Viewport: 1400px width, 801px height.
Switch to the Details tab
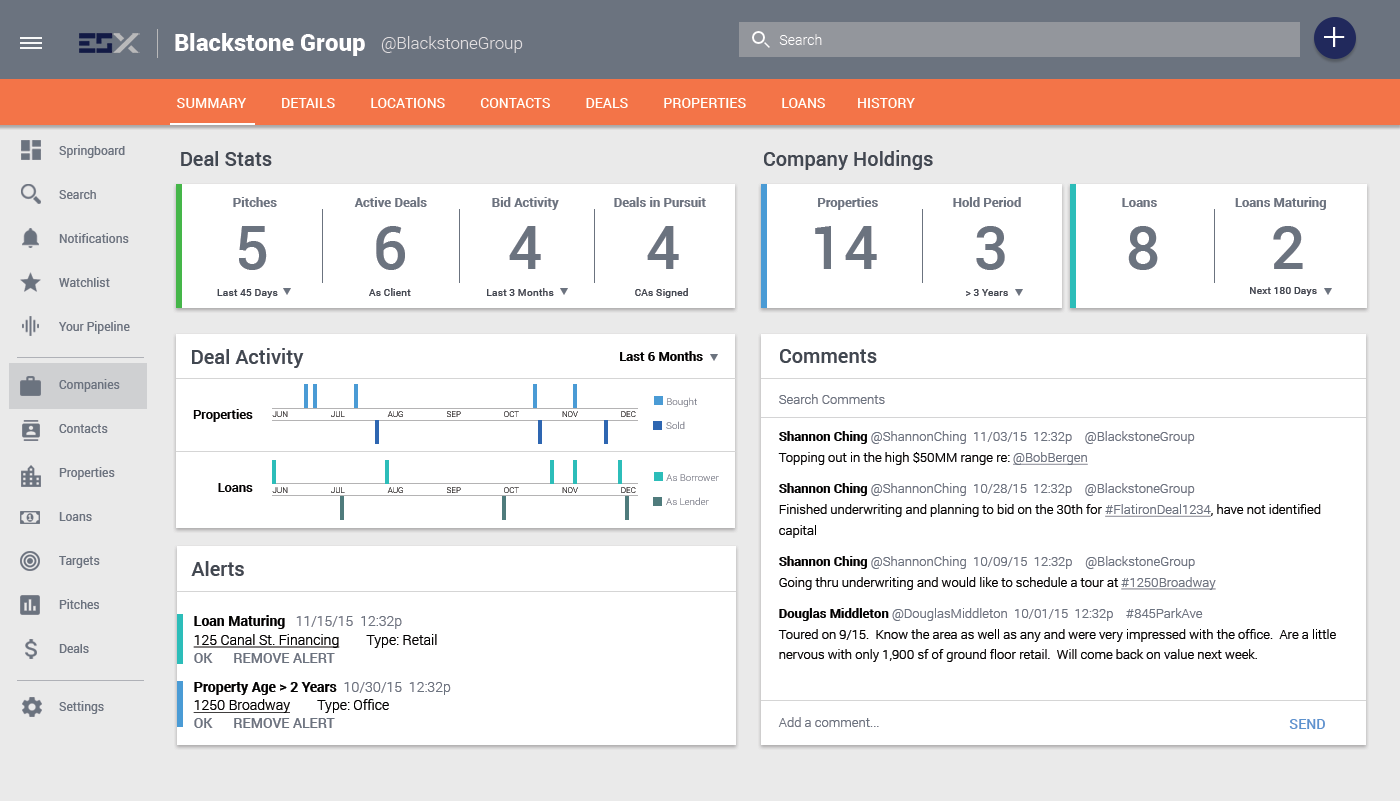308,103
